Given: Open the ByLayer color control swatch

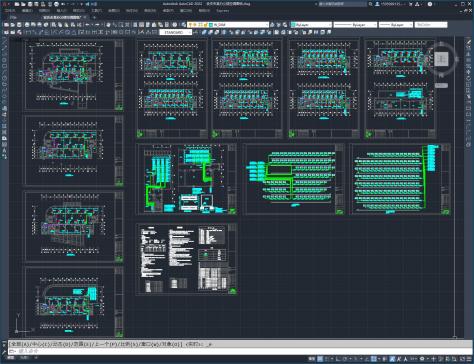Looking at the screenshot, I should tap(311, 25).
